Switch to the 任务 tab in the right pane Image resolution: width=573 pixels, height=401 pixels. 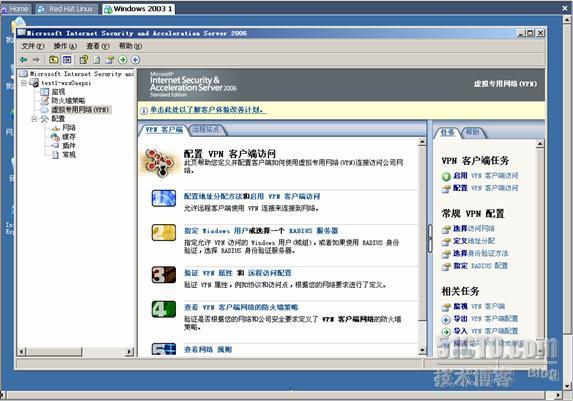point(447,132)
